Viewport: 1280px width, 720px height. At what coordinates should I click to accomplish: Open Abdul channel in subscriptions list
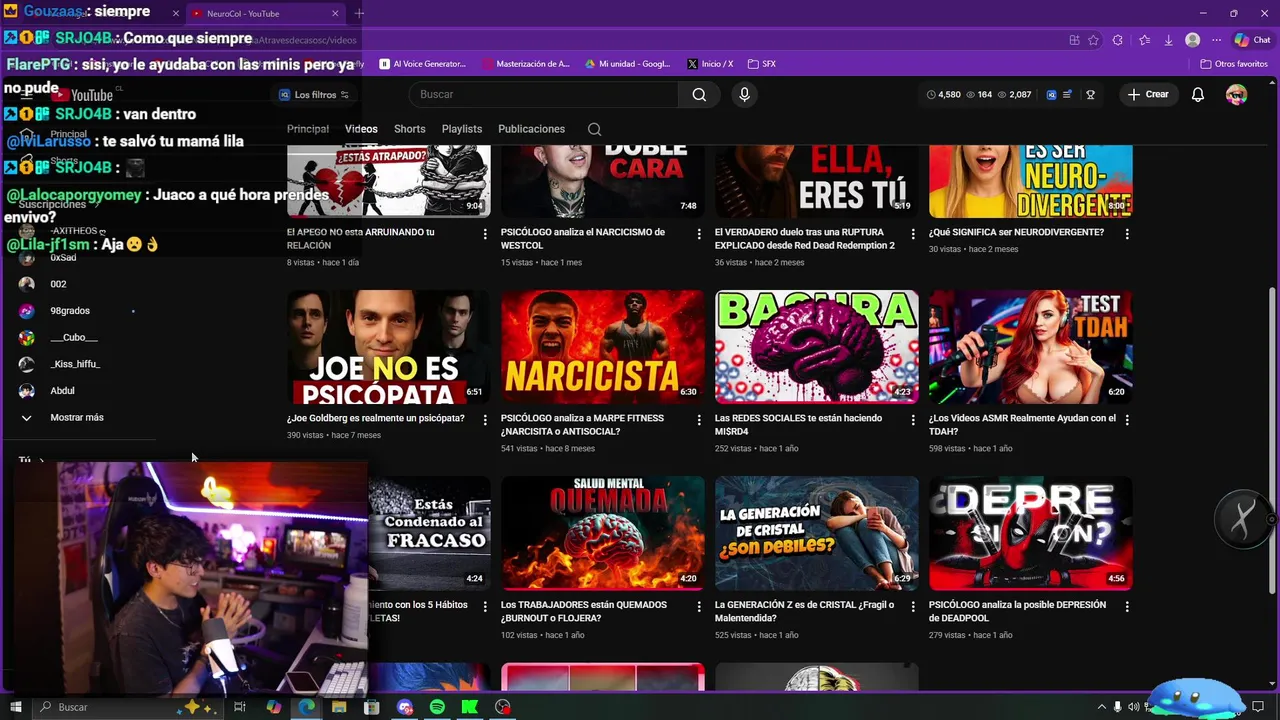(62, 391)
